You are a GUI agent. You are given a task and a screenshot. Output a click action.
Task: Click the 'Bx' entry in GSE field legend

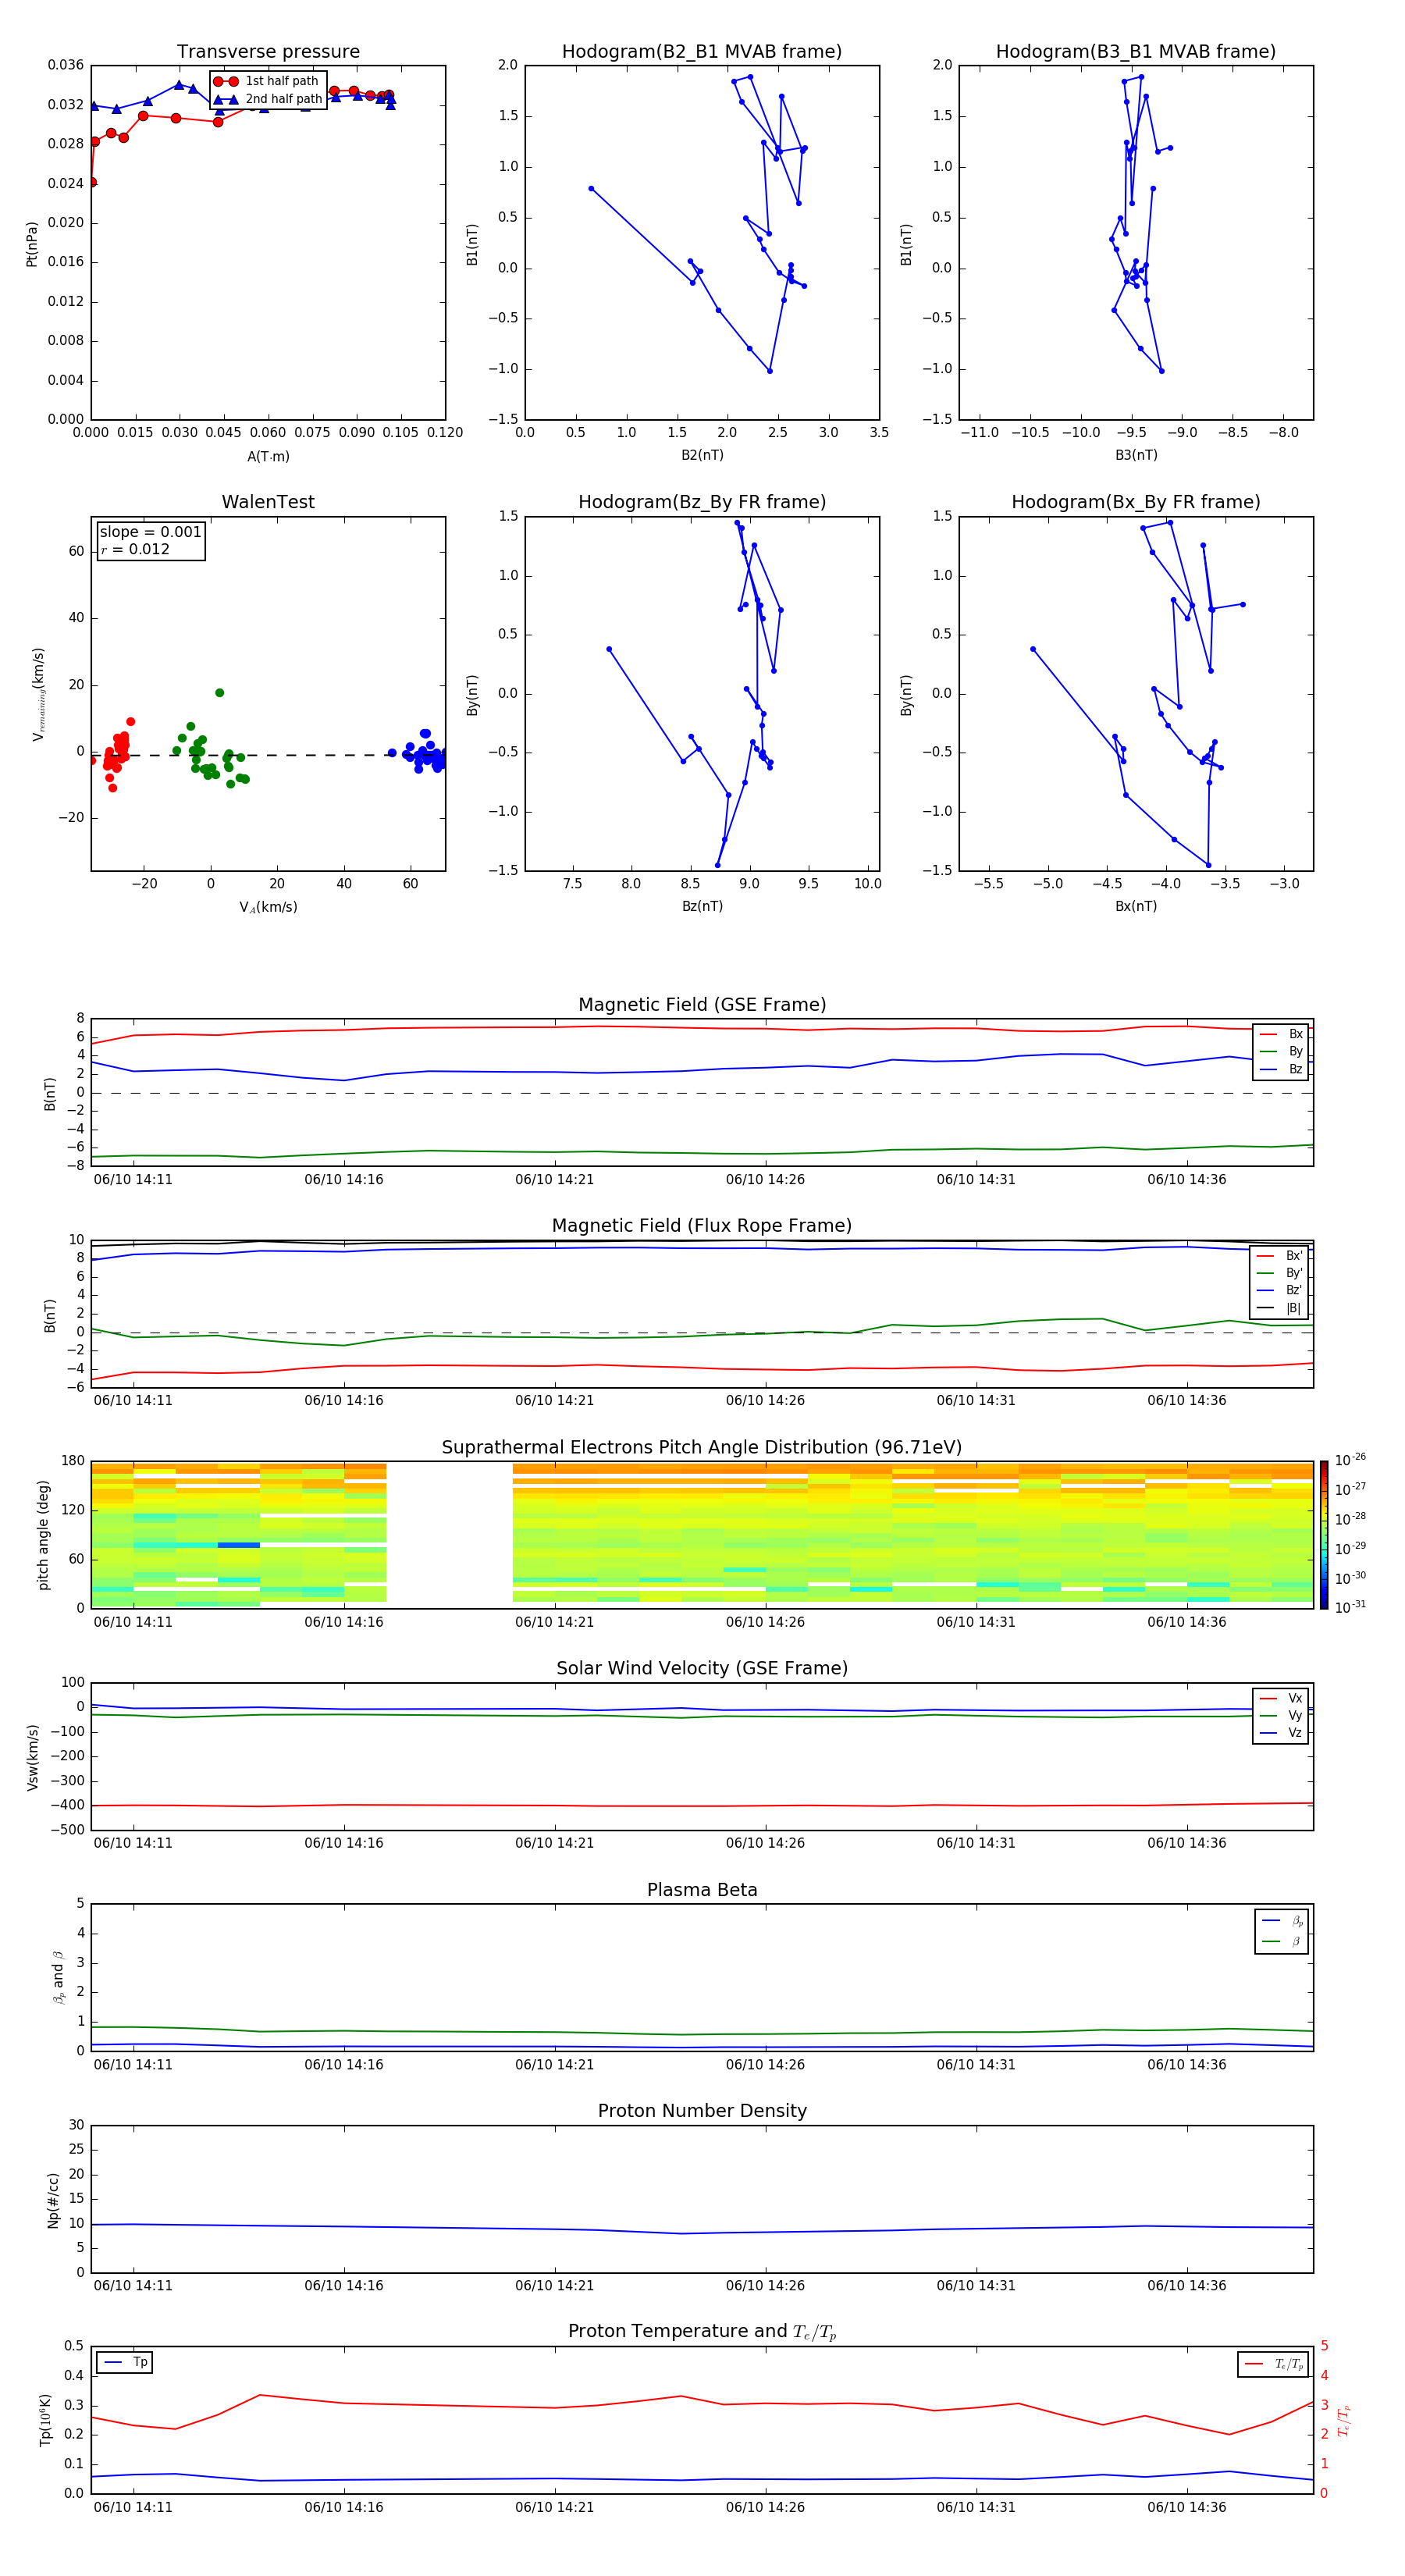tap(1281, 1034)
